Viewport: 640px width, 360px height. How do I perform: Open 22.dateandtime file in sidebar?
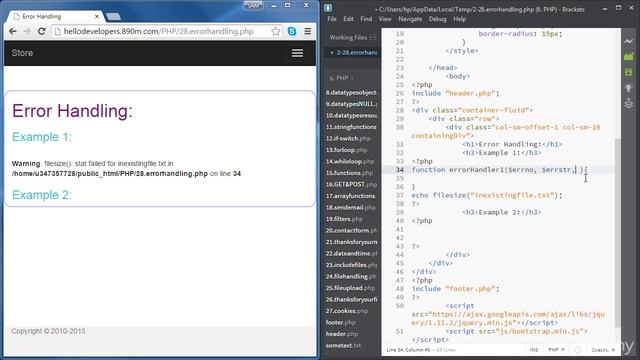click(x=351, y=253)
